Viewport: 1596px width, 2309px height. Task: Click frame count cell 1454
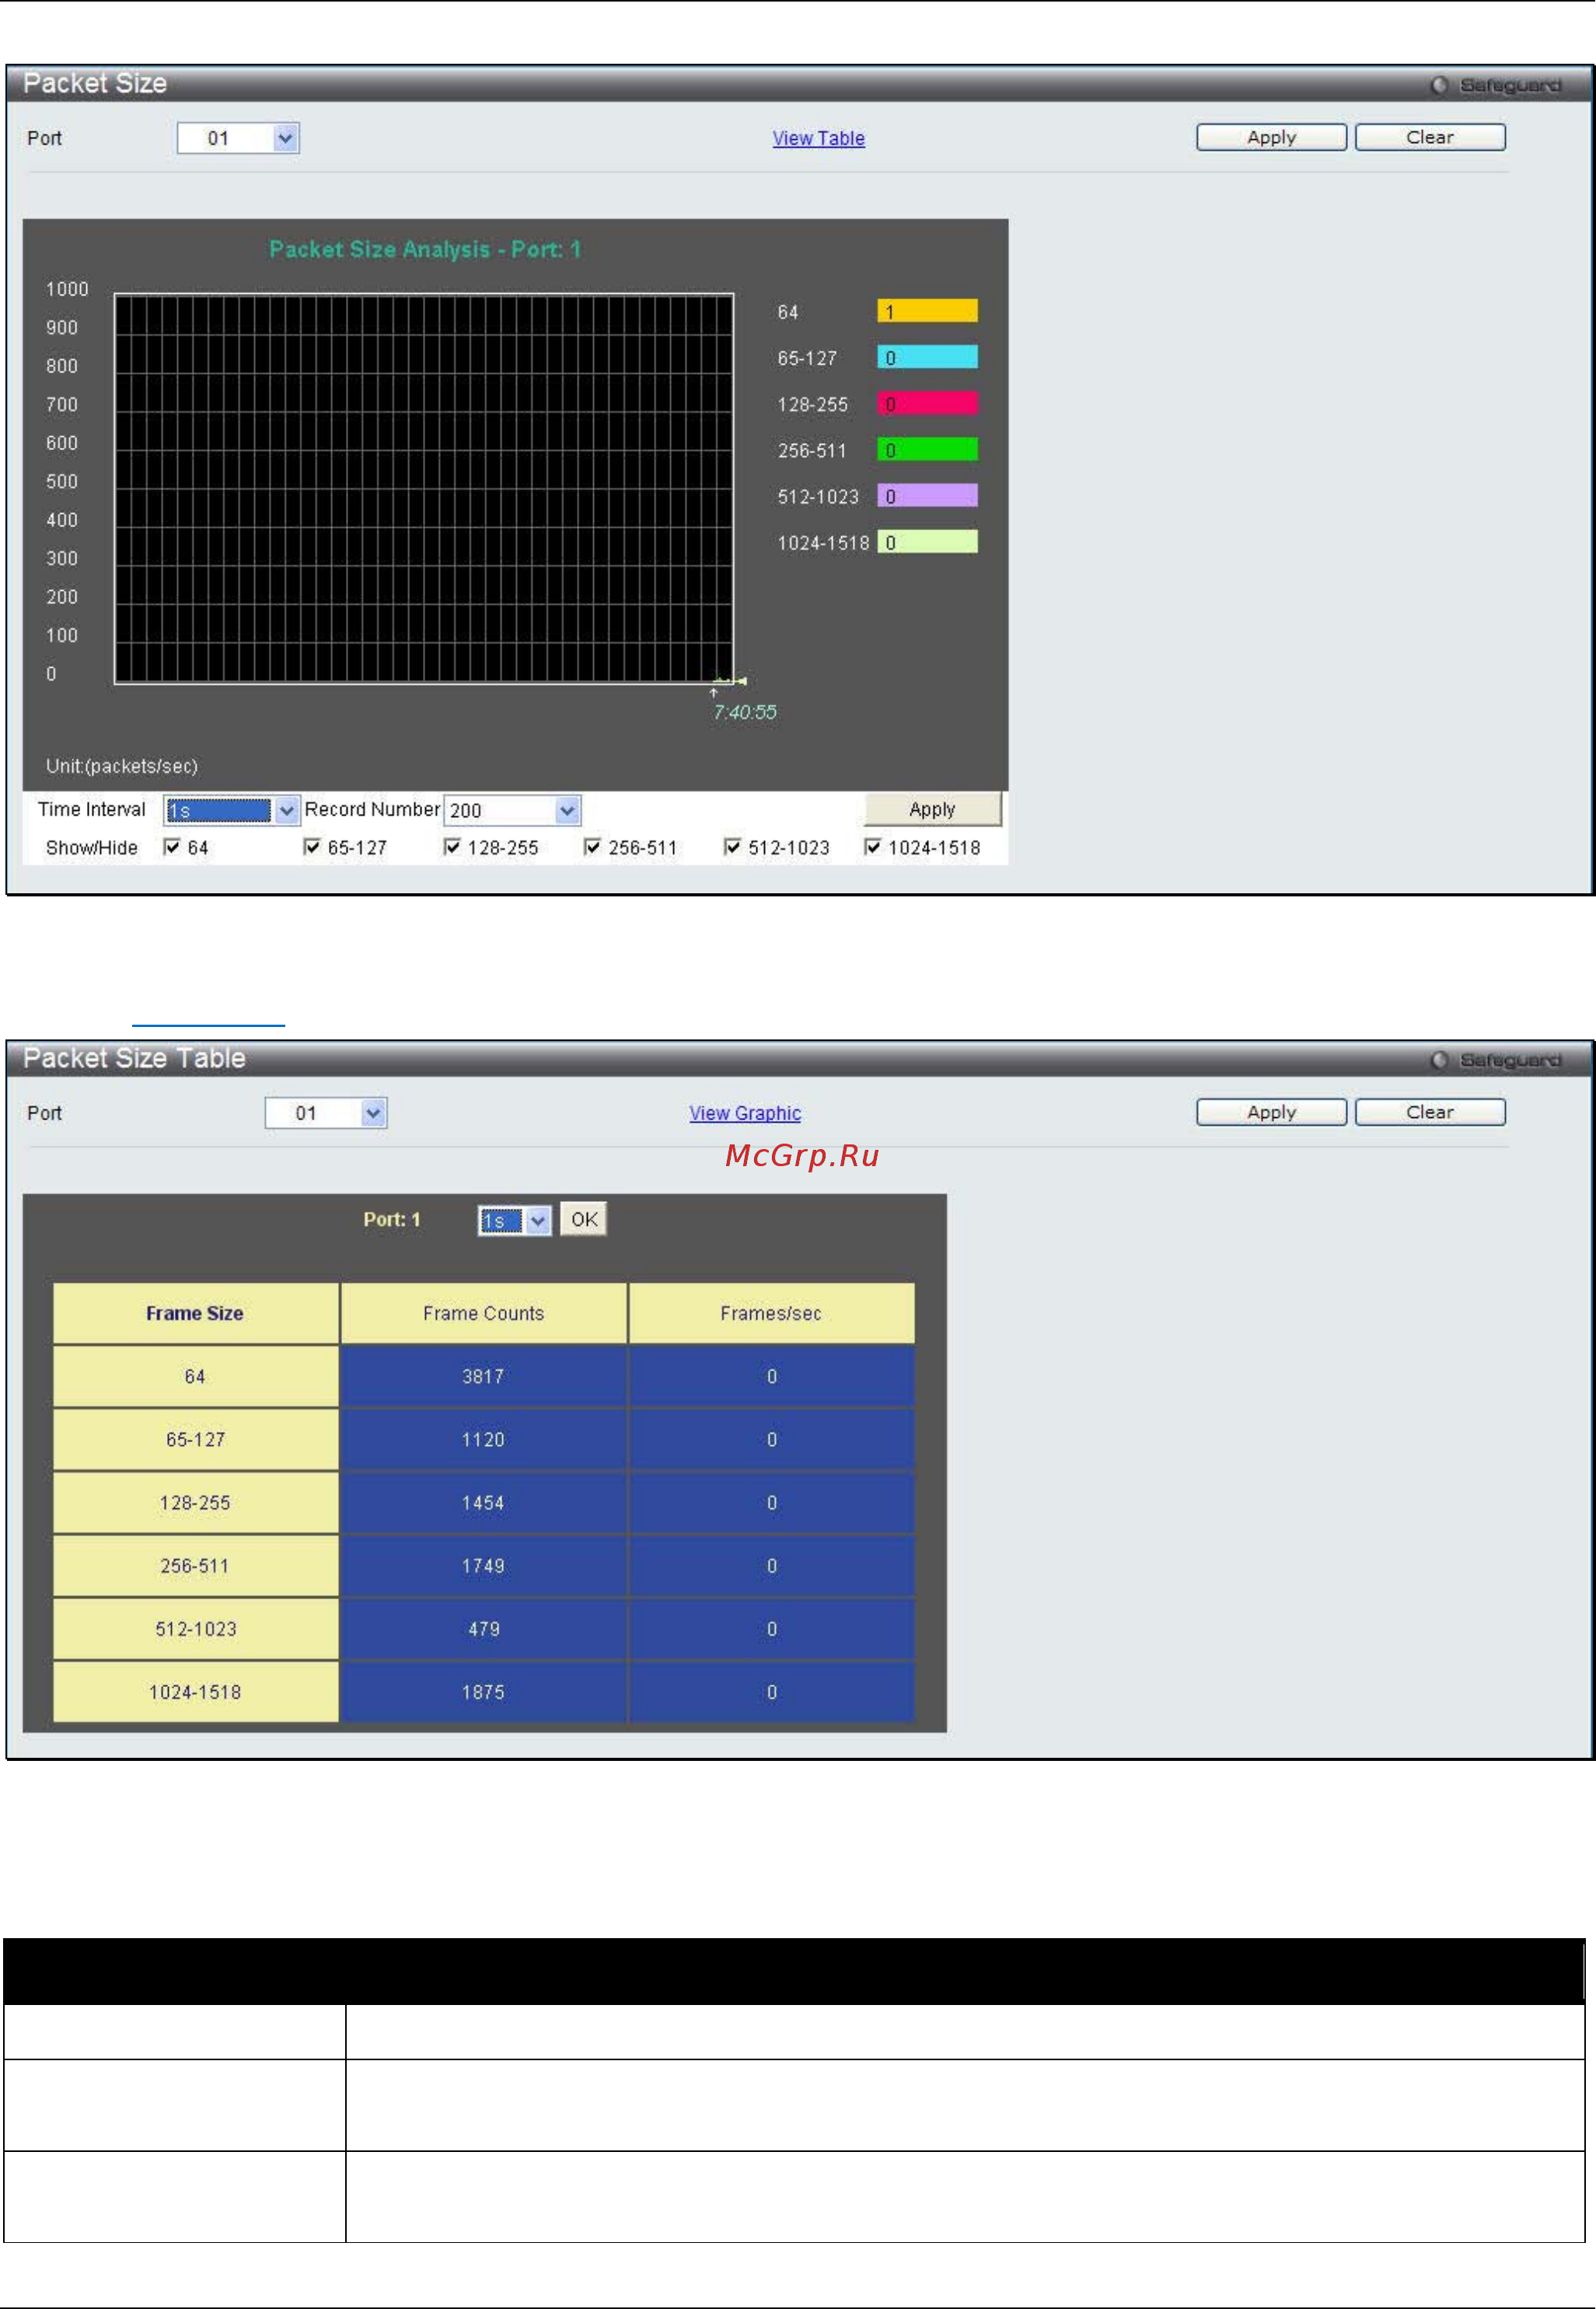tap(483, 1503)
